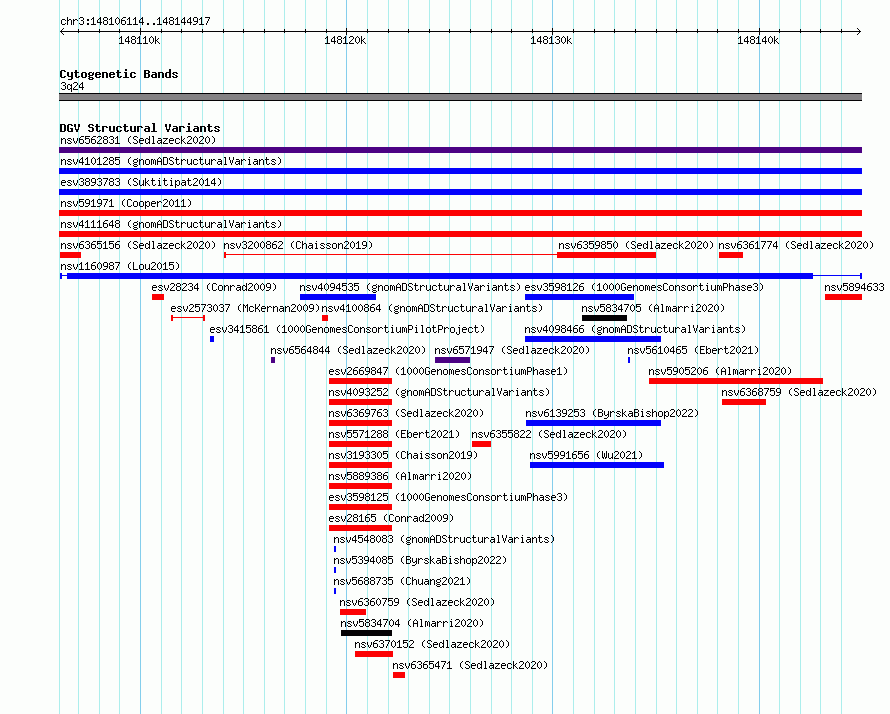Click the nsv4094535 gnomAD blue bar
This screenshot has width=890, height=714.
point(338,297)
